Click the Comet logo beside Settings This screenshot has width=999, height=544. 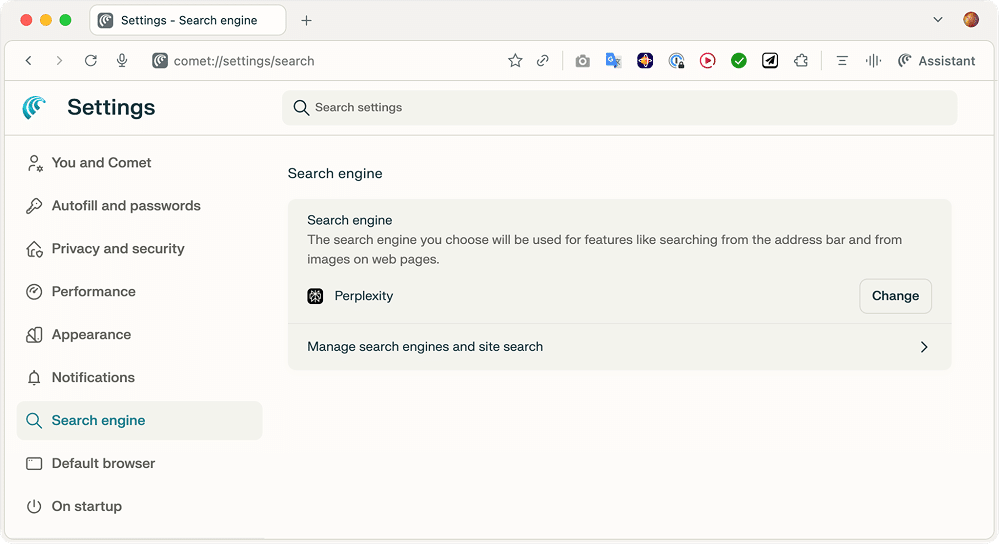coord(35,108)
